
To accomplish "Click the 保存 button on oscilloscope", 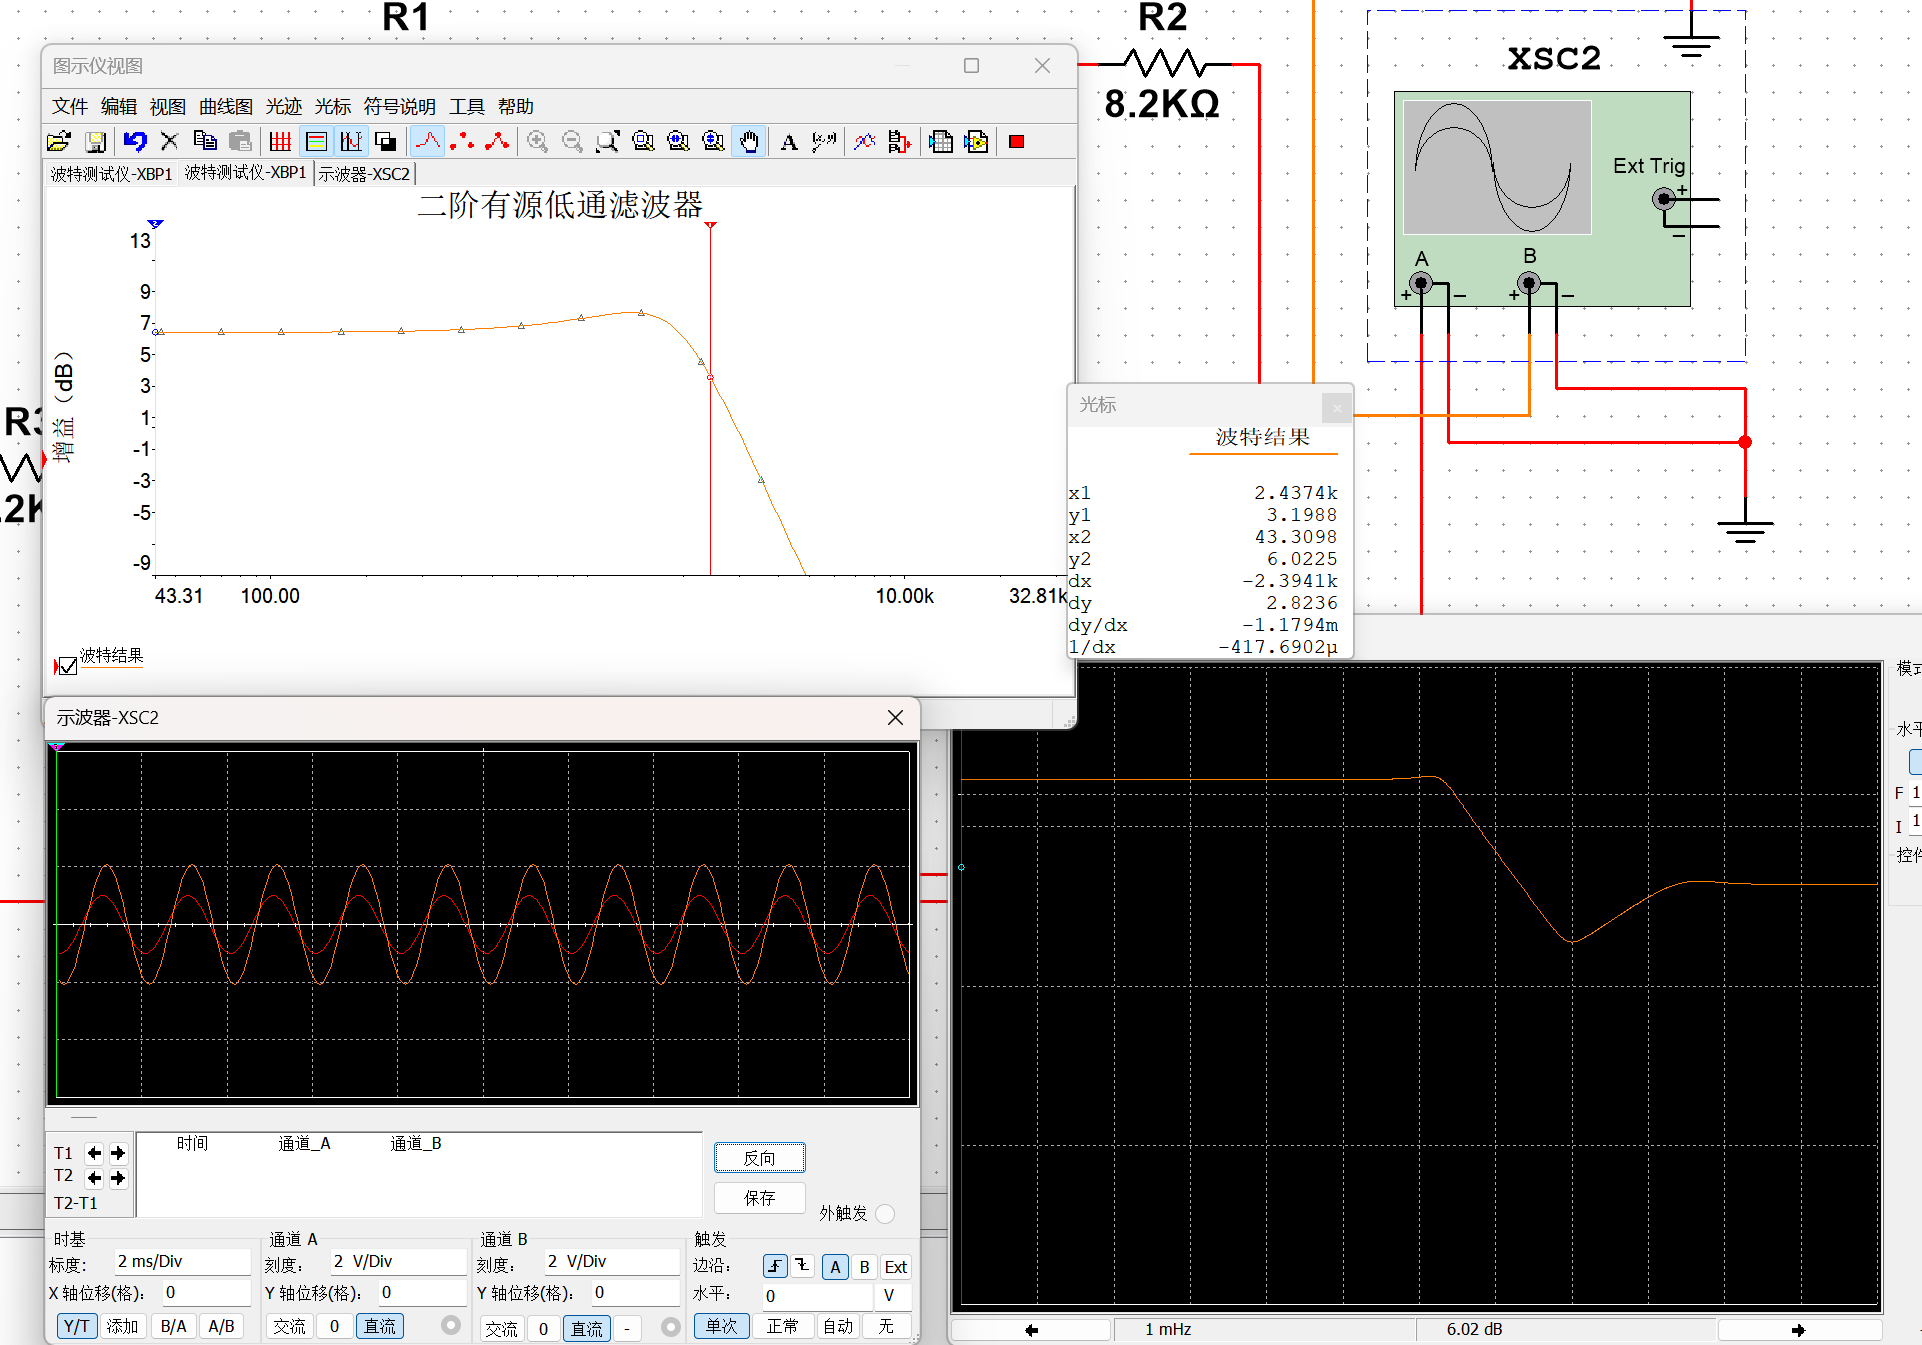I will (759, 1197).
